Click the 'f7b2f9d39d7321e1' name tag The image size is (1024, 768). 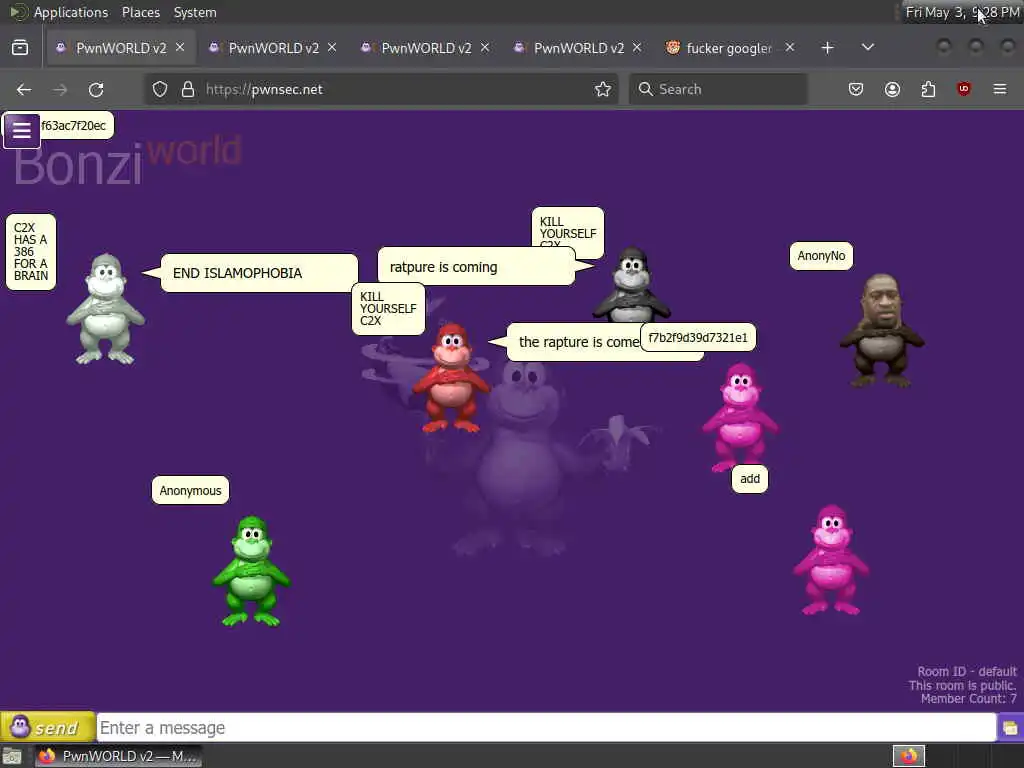point(697,338)
